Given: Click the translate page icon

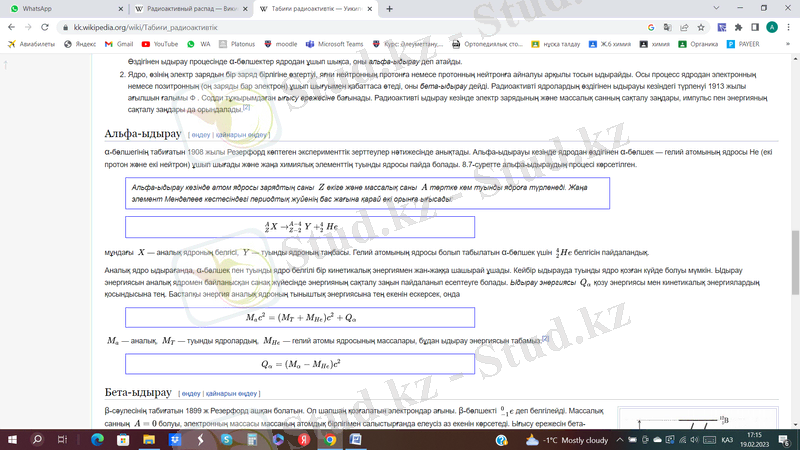Looking at the screenshot, I should (667, 28).
